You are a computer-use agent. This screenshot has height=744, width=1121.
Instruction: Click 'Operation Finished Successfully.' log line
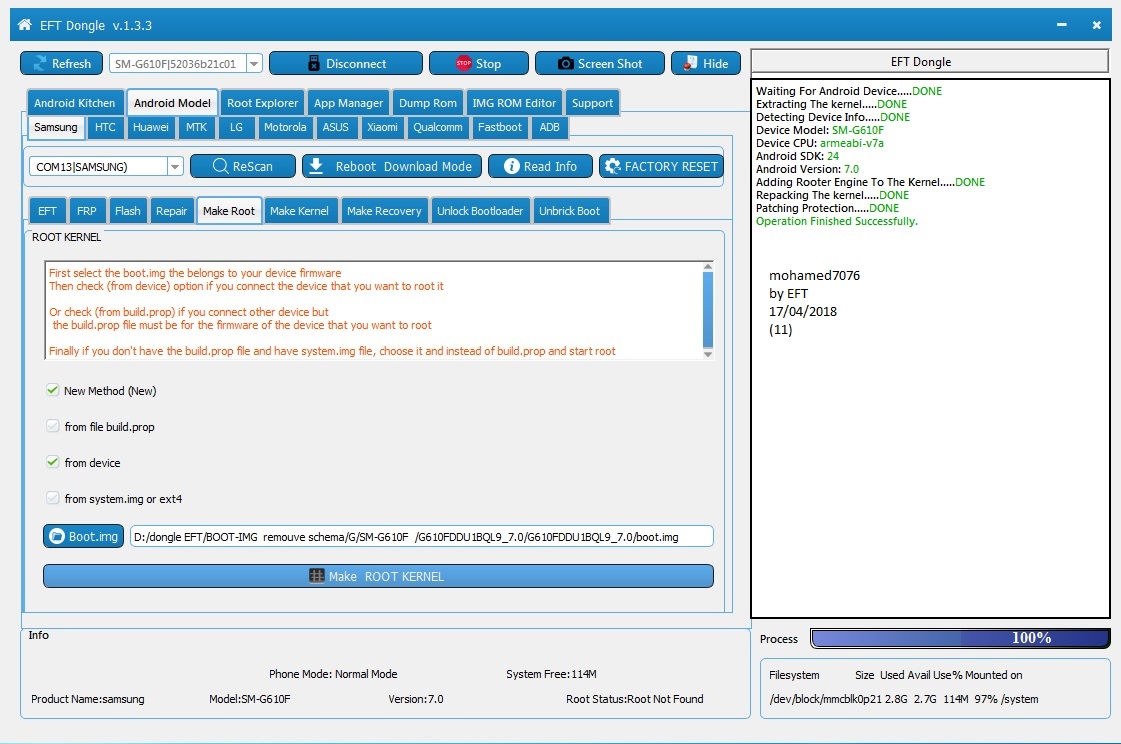tap(836, 222)
